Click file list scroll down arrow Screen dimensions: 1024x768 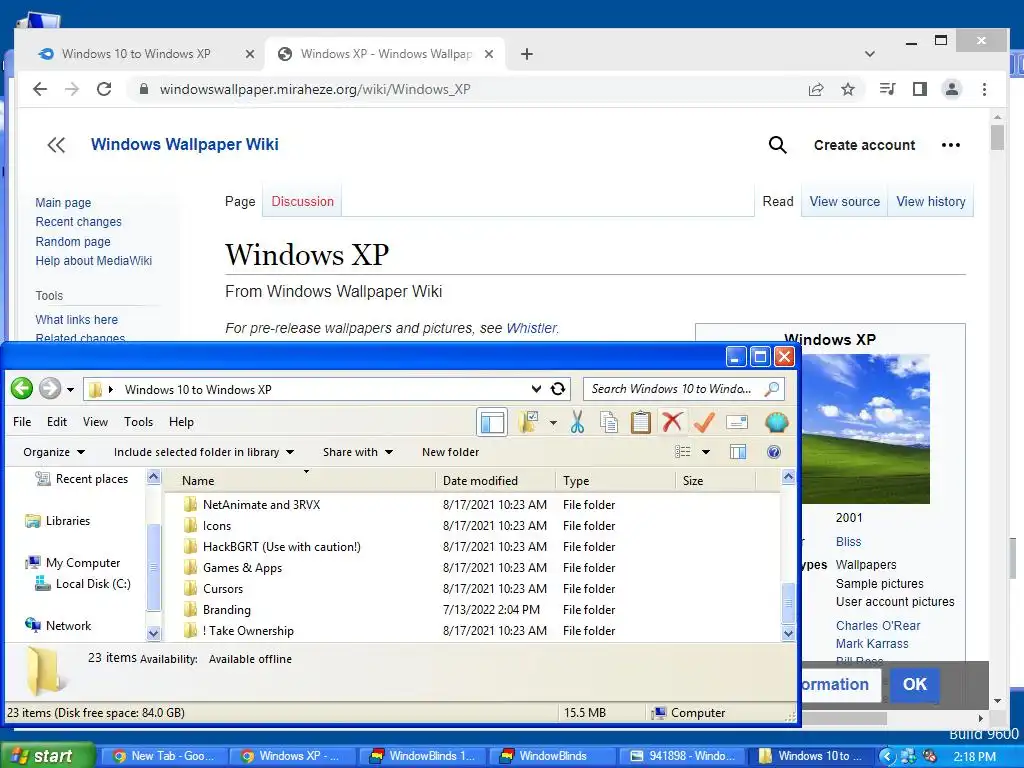pyautogui.click(x=788, y=632)
